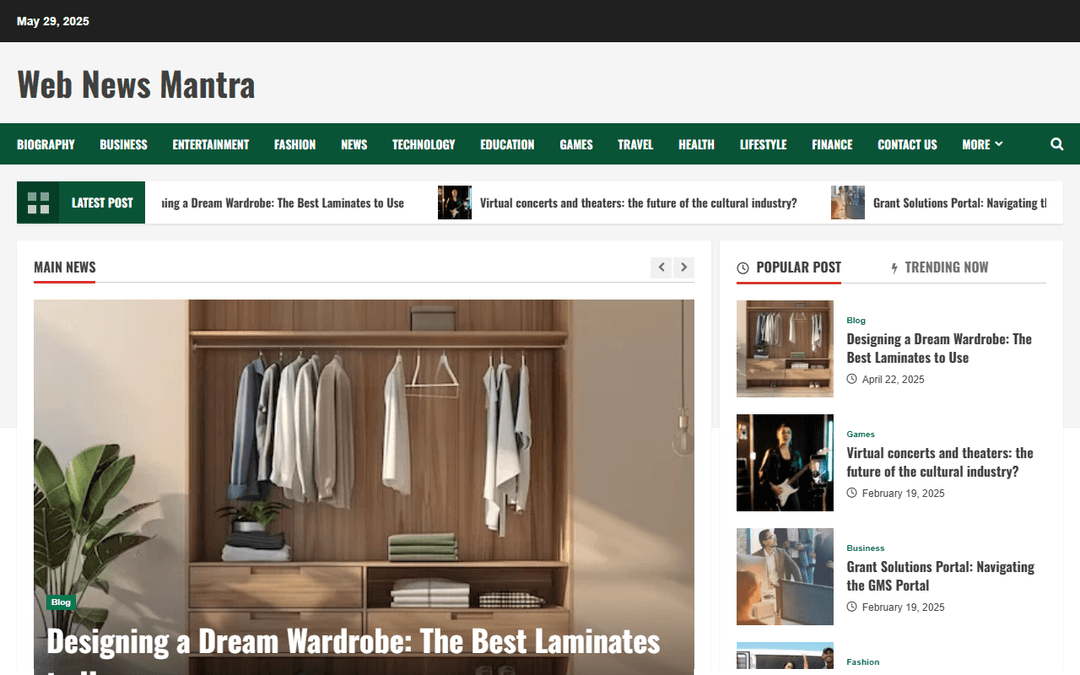Click the lightning icon beside Trending Now

click(894, 268)
